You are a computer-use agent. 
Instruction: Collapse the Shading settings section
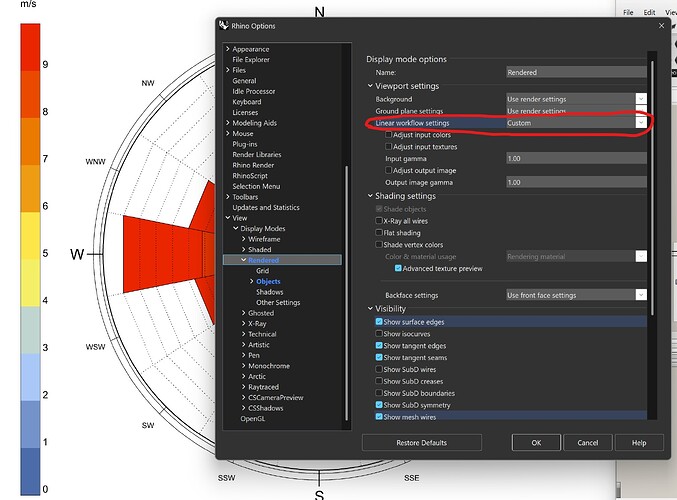click(x=370, y=196)
